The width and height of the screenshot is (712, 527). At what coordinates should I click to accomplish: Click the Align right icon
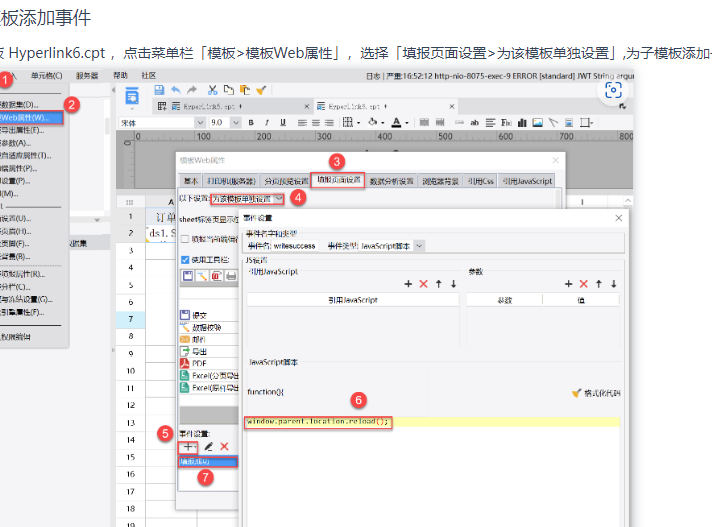[329, 123]
